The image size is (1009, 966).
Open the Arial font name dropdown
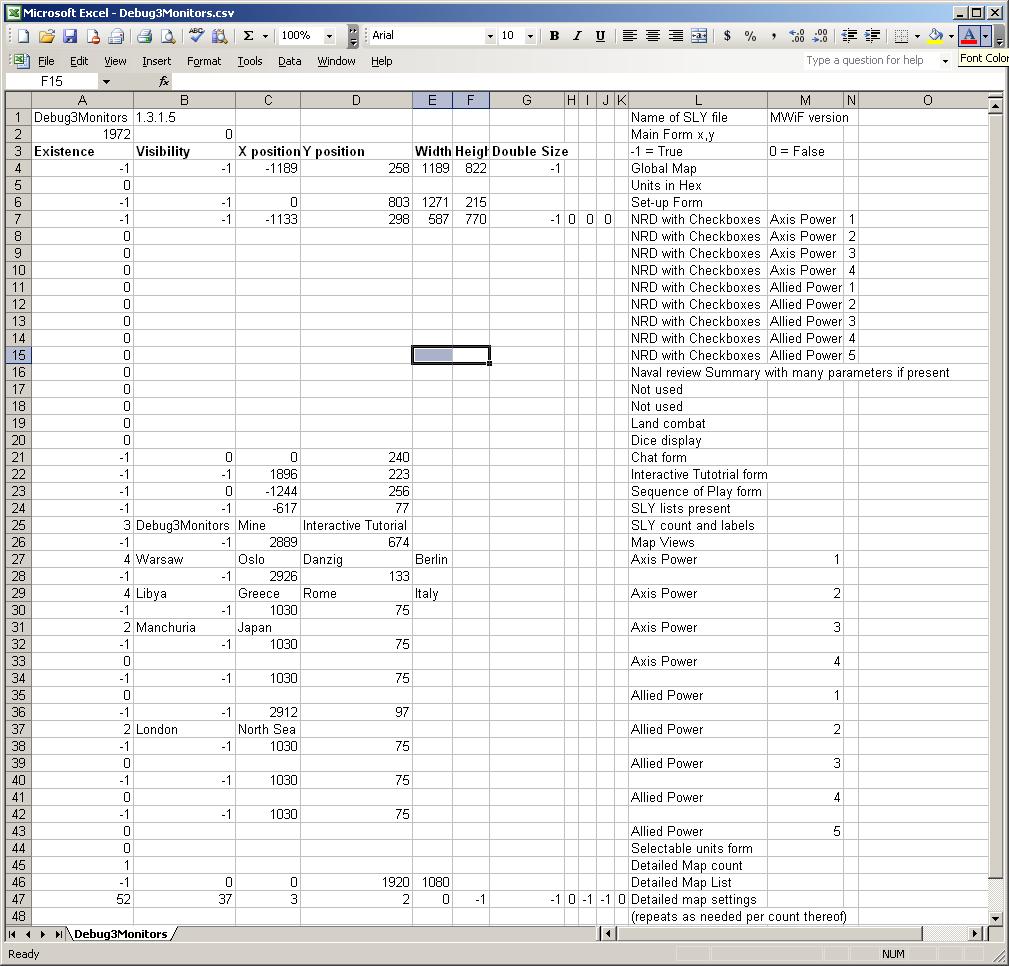pos(490,36)
